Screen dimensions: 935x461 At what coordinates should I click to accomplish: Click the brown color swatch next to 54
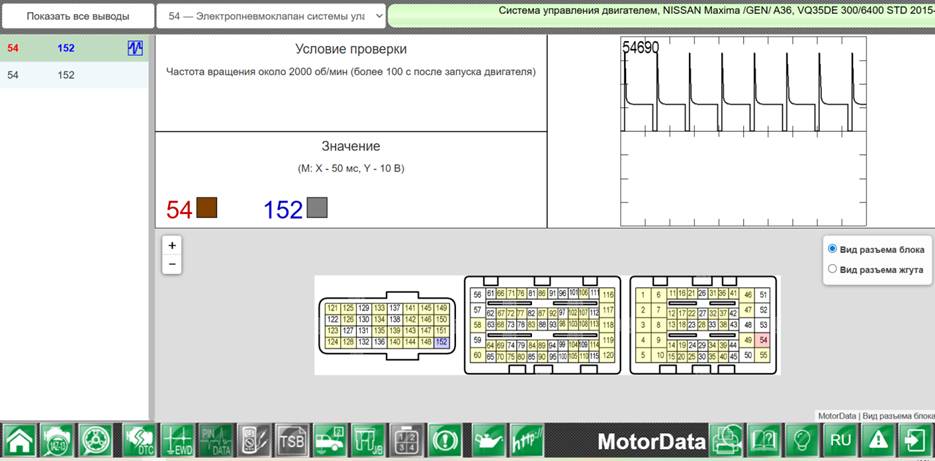206,208
